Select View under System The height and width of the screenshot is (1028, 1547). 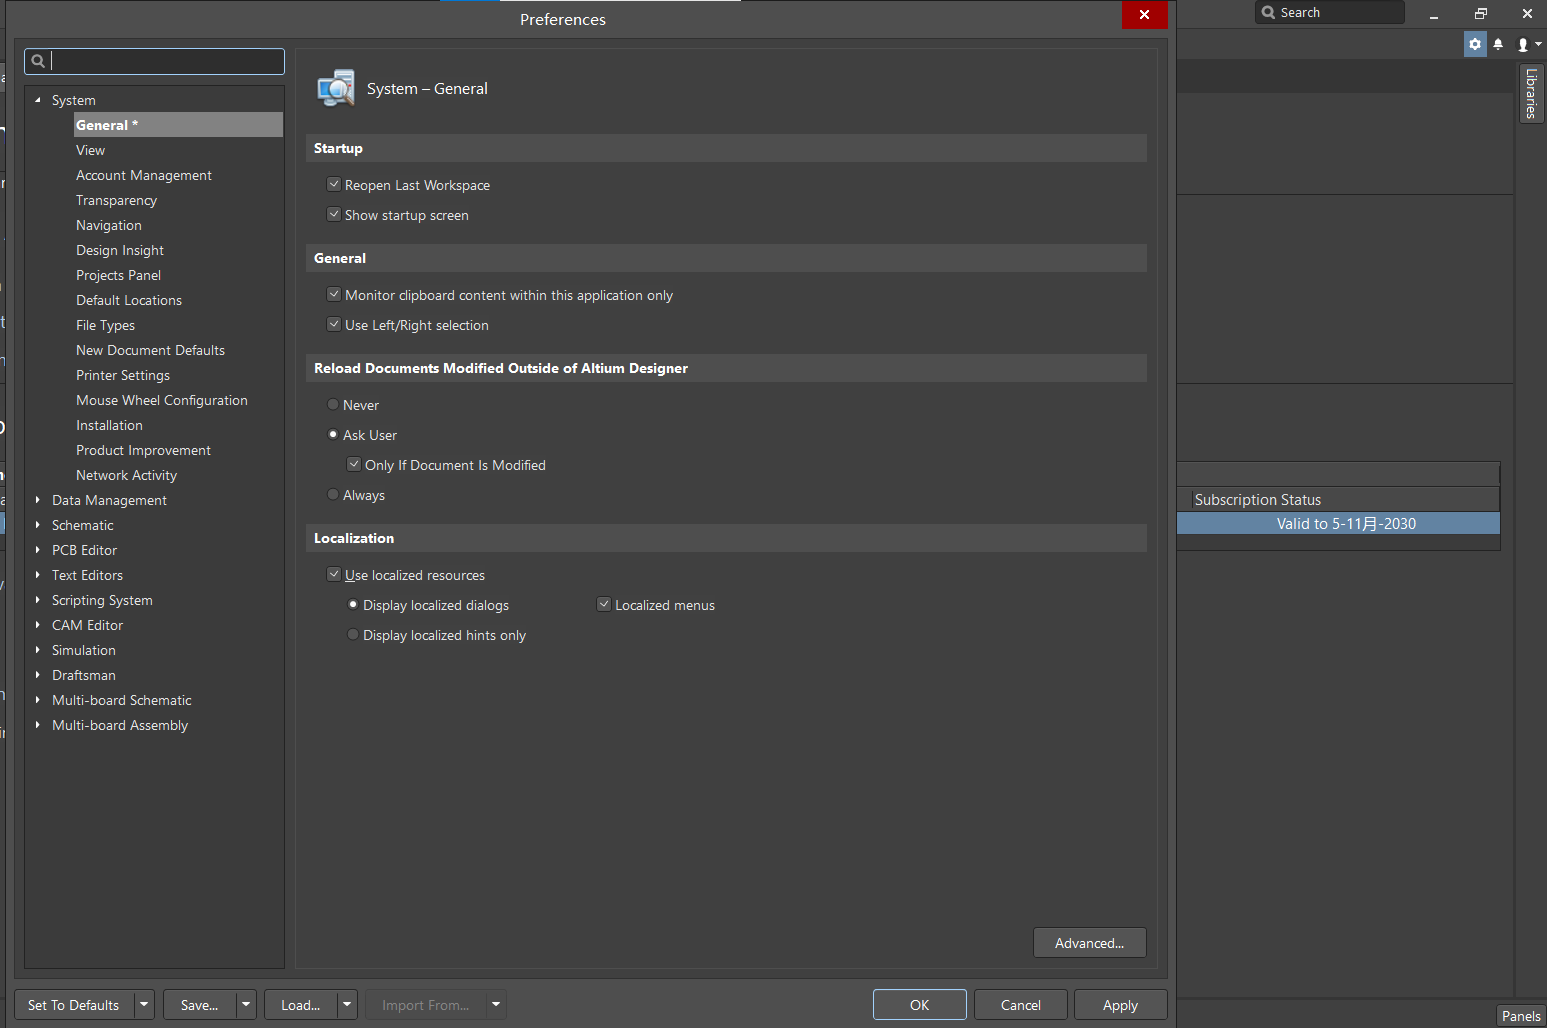(x=90, y=150)
